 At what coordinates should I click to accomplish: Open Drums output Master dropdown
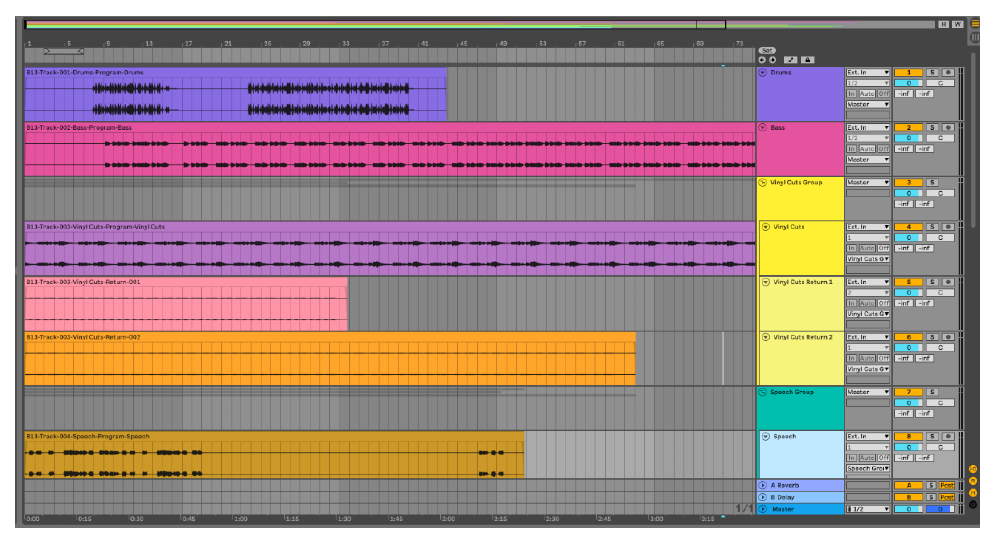[868, 104]
